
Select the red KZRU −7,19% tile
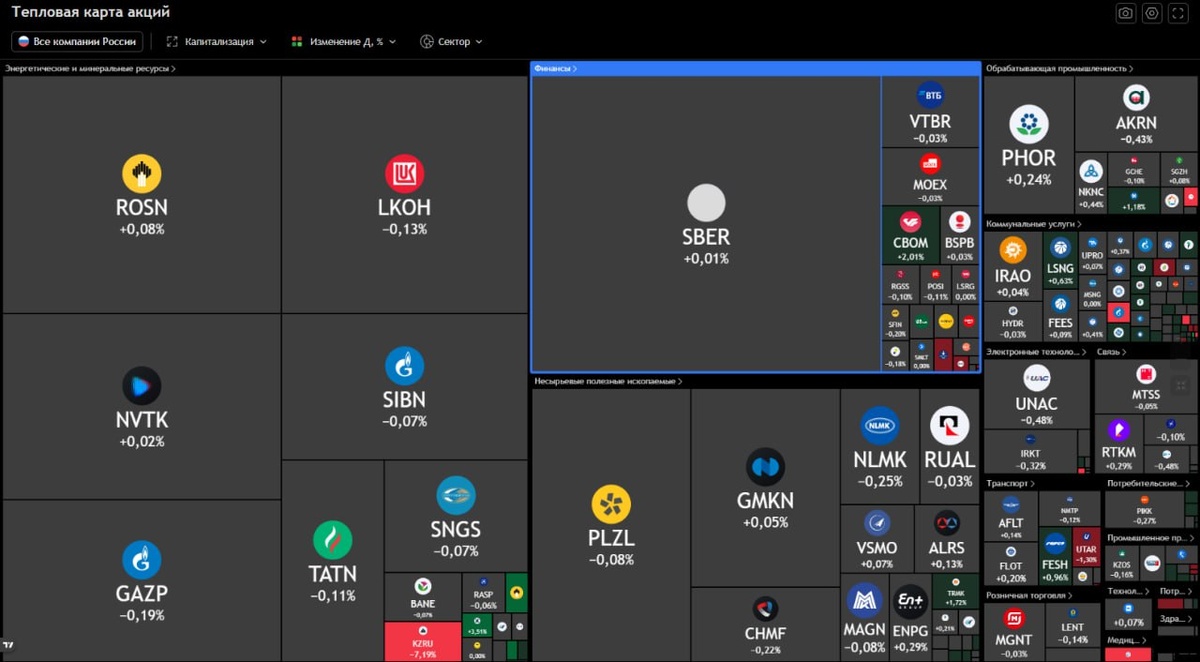422,641
